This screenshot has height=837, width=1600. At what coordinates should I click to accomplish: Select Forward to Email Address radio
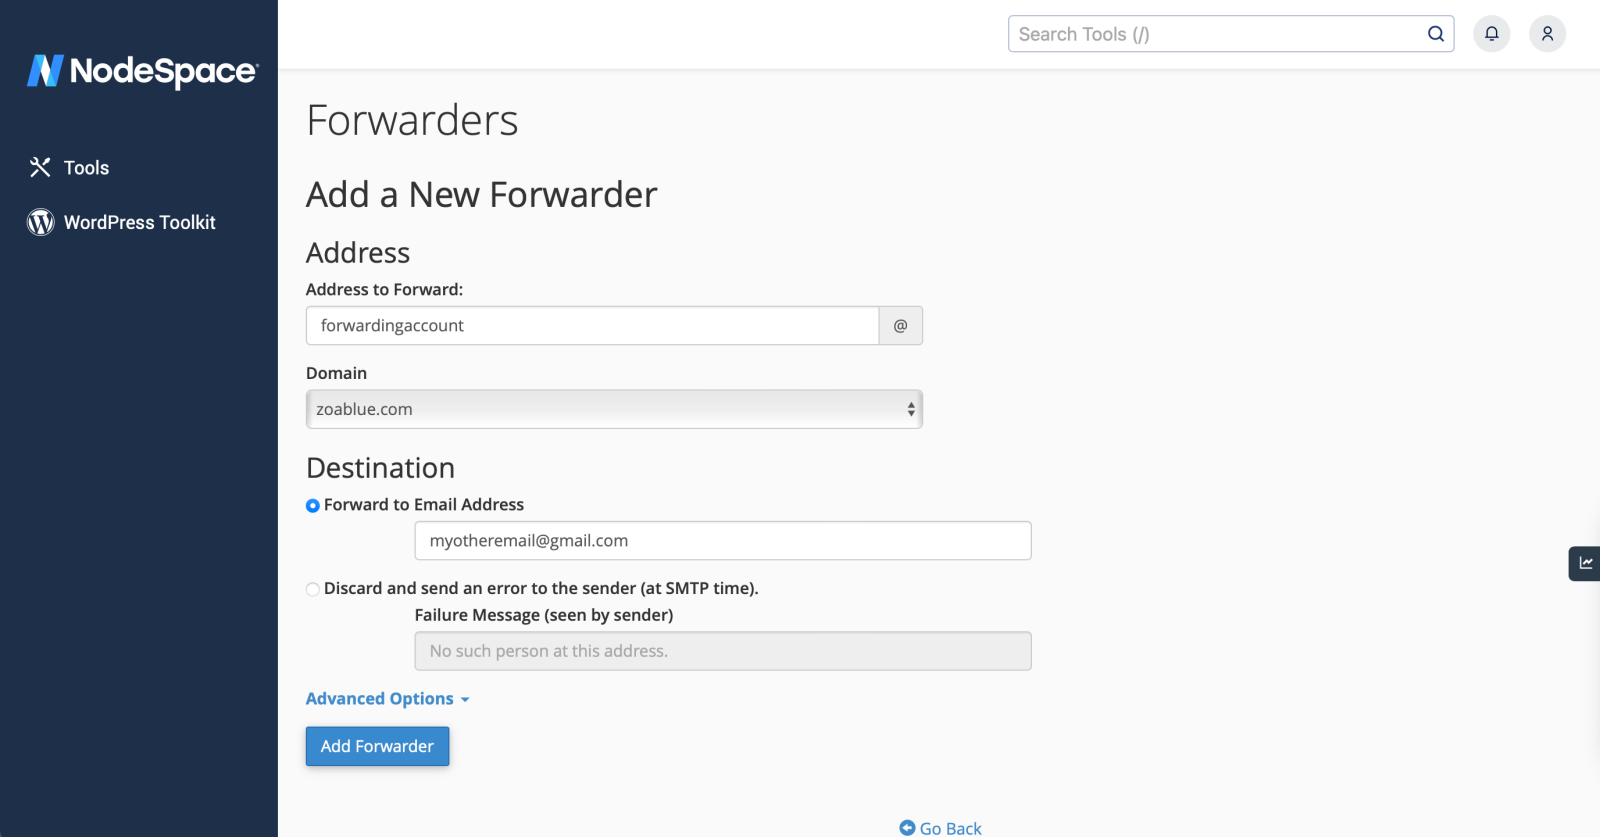click(x=313, y=506)
